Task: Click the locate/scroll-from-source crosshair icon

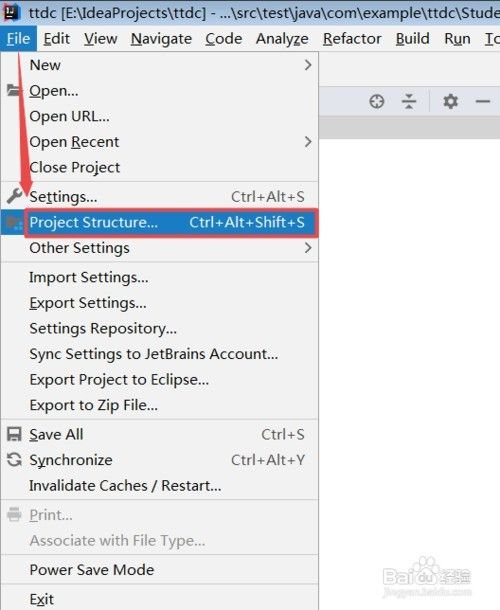Action: (376, 102)
